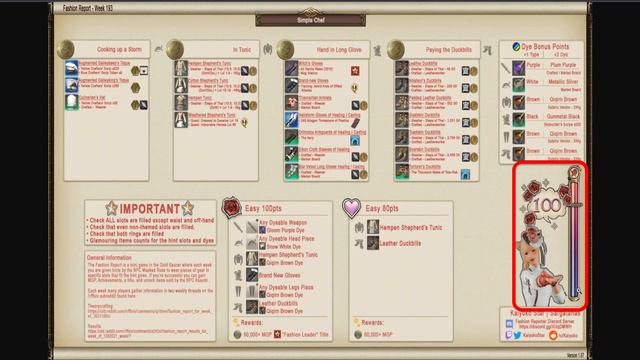Select the head slot icon after Cooking up a Storm
The width and height of the screenshot is (640, 360).
click(x=158, y=49)
